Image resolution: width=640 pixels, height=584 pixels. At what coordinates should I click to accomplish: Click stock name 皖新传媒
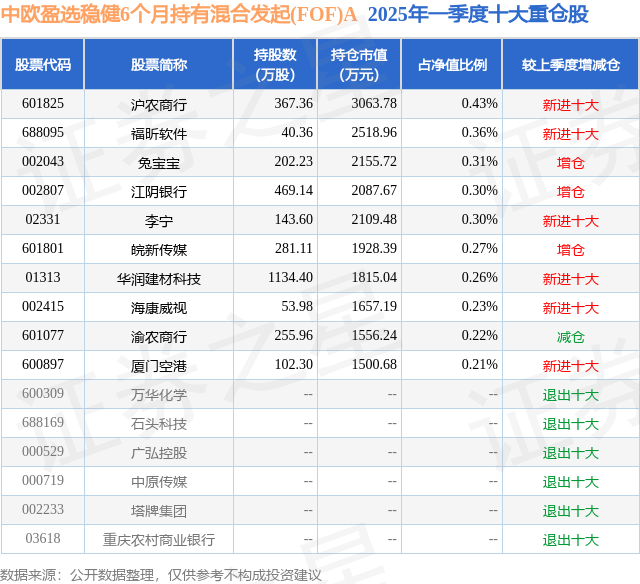click(159, 250)
